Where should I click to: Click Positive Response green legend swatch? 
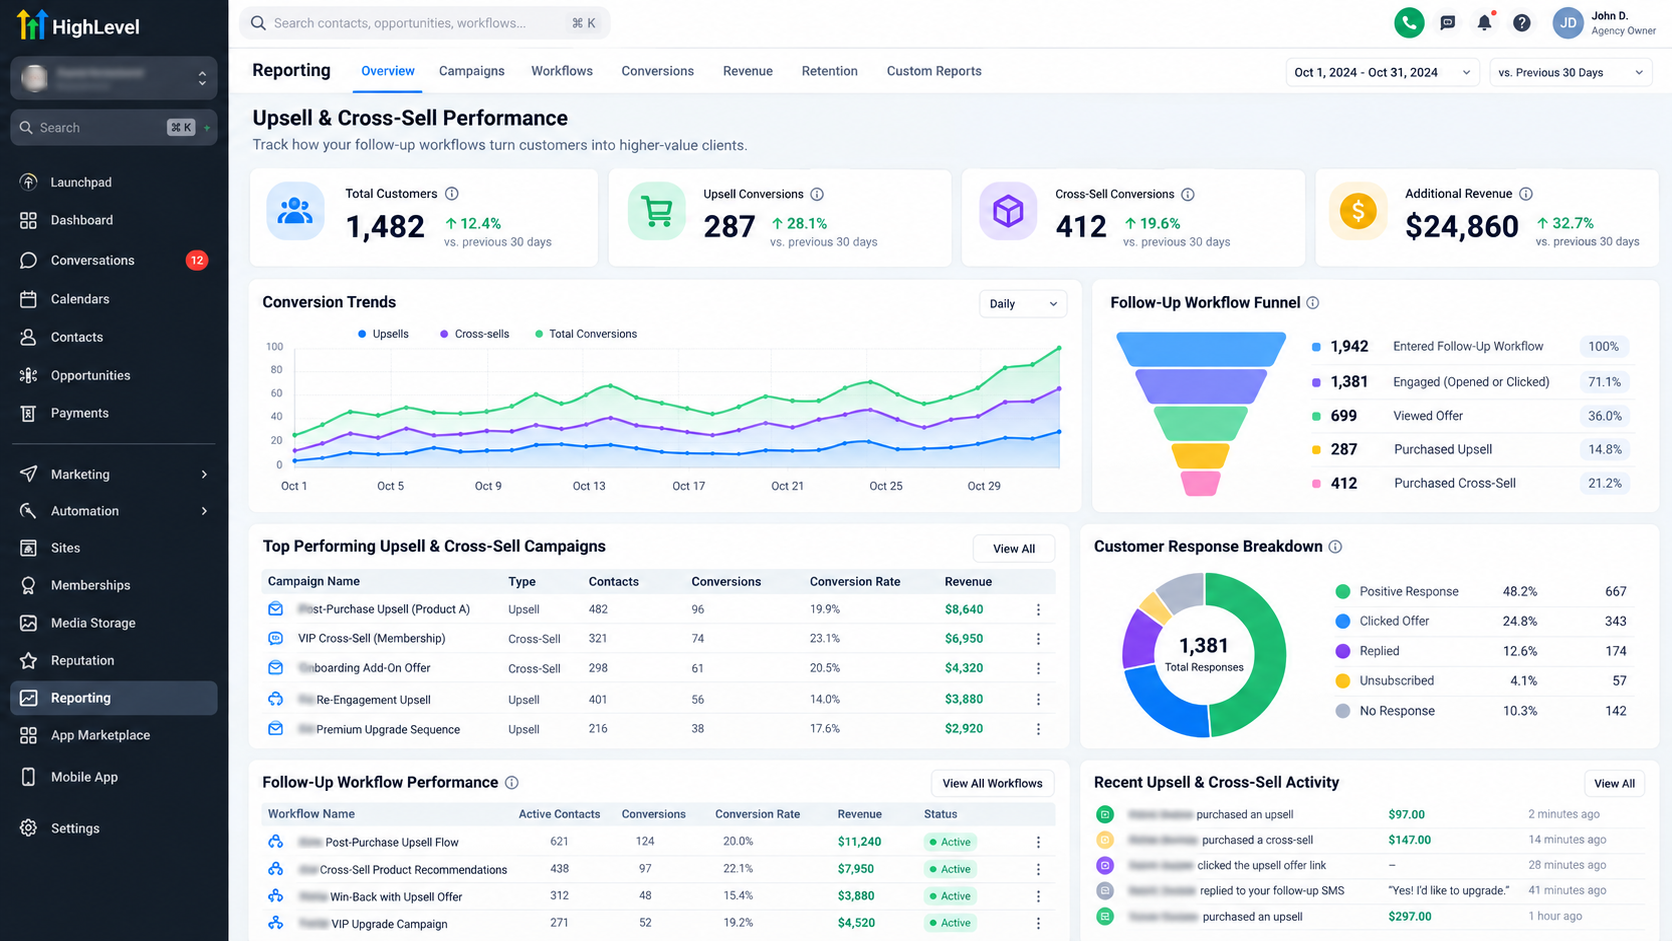click(1343, 592)
